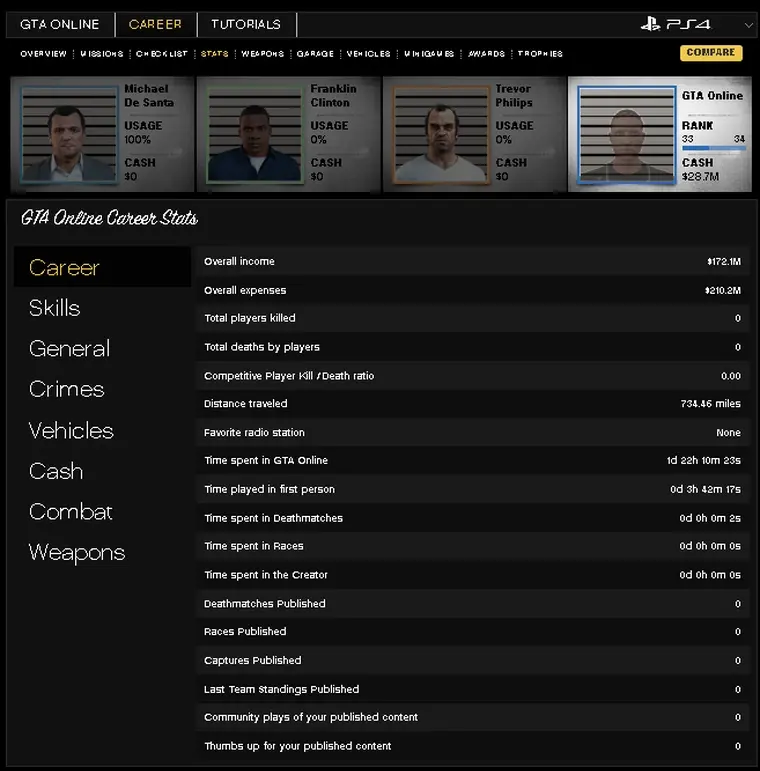Click Community plays of your published content
The height and width of the screenshot is (771, 760).
click(x=473, y=717)
